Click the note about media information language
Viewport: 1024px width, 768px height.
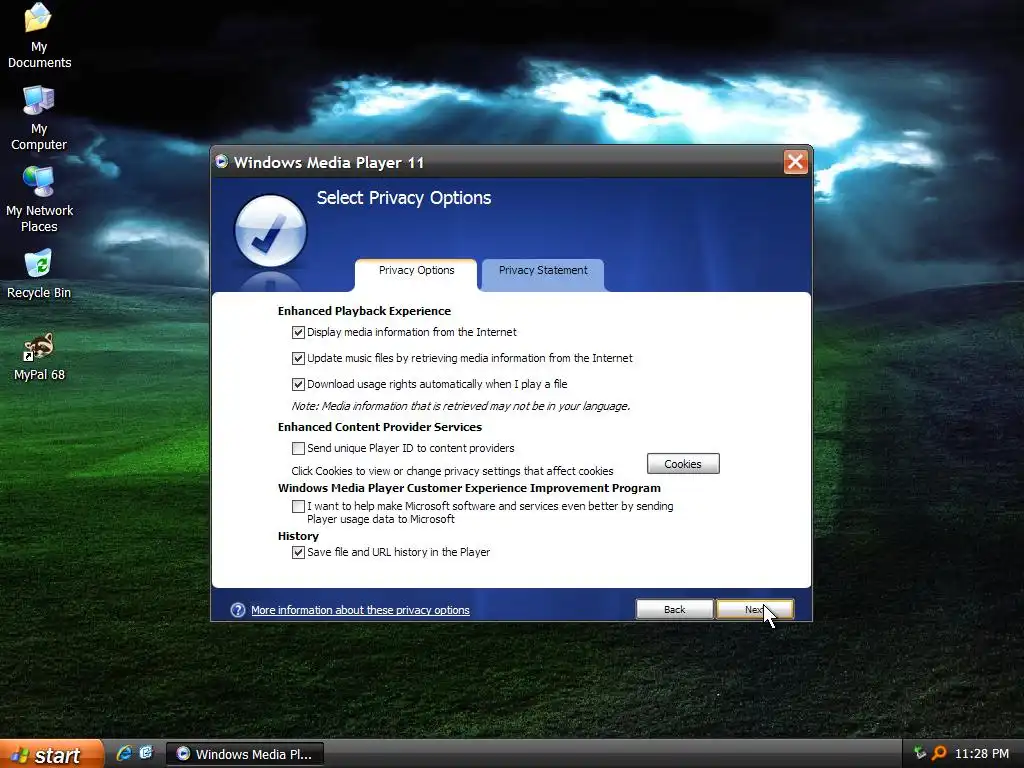460,406
